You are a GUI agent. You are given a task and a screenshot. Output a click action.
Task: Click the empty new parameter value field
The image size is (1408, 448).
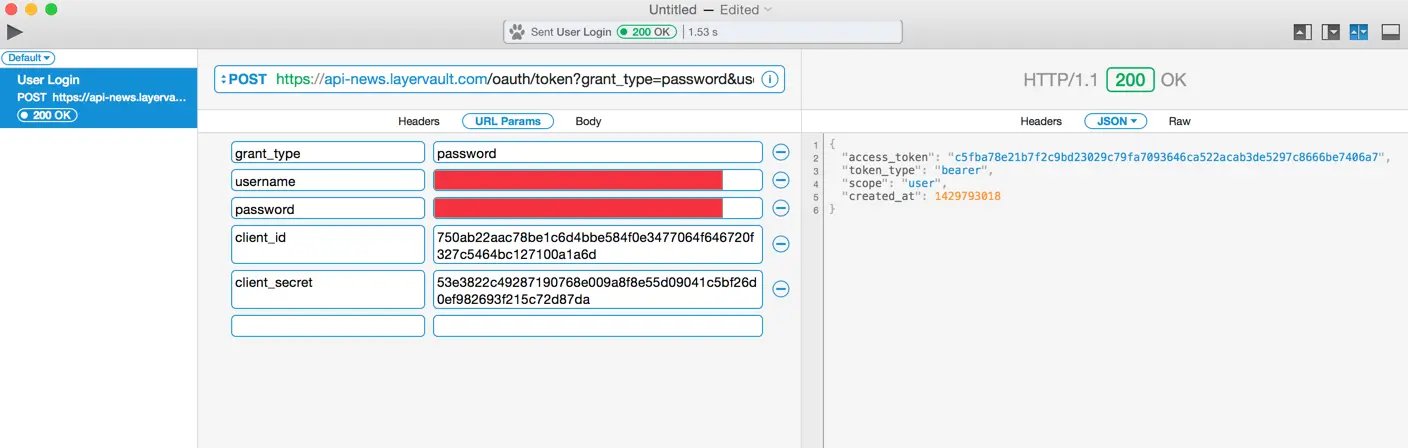pyautogui.click(x=598, y=326)
